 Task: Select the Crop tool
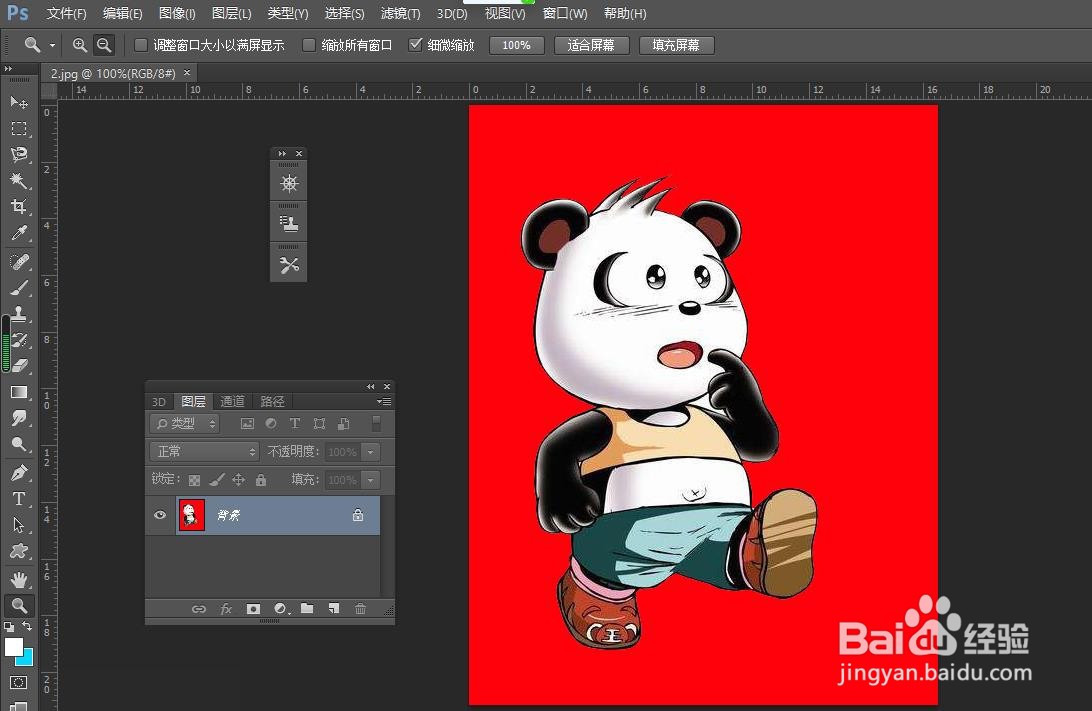point(19,206)
